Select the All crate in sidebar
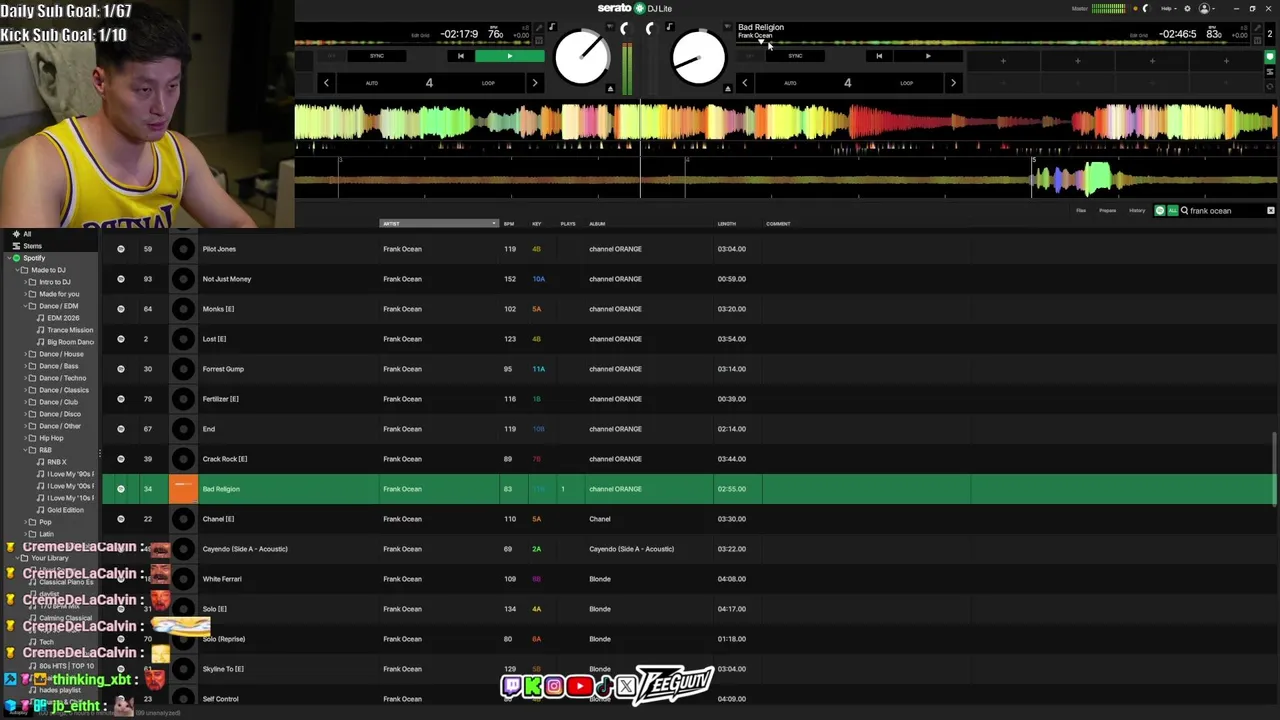The width and height of the screenshot is (1280, 720). tap(27, 234)
